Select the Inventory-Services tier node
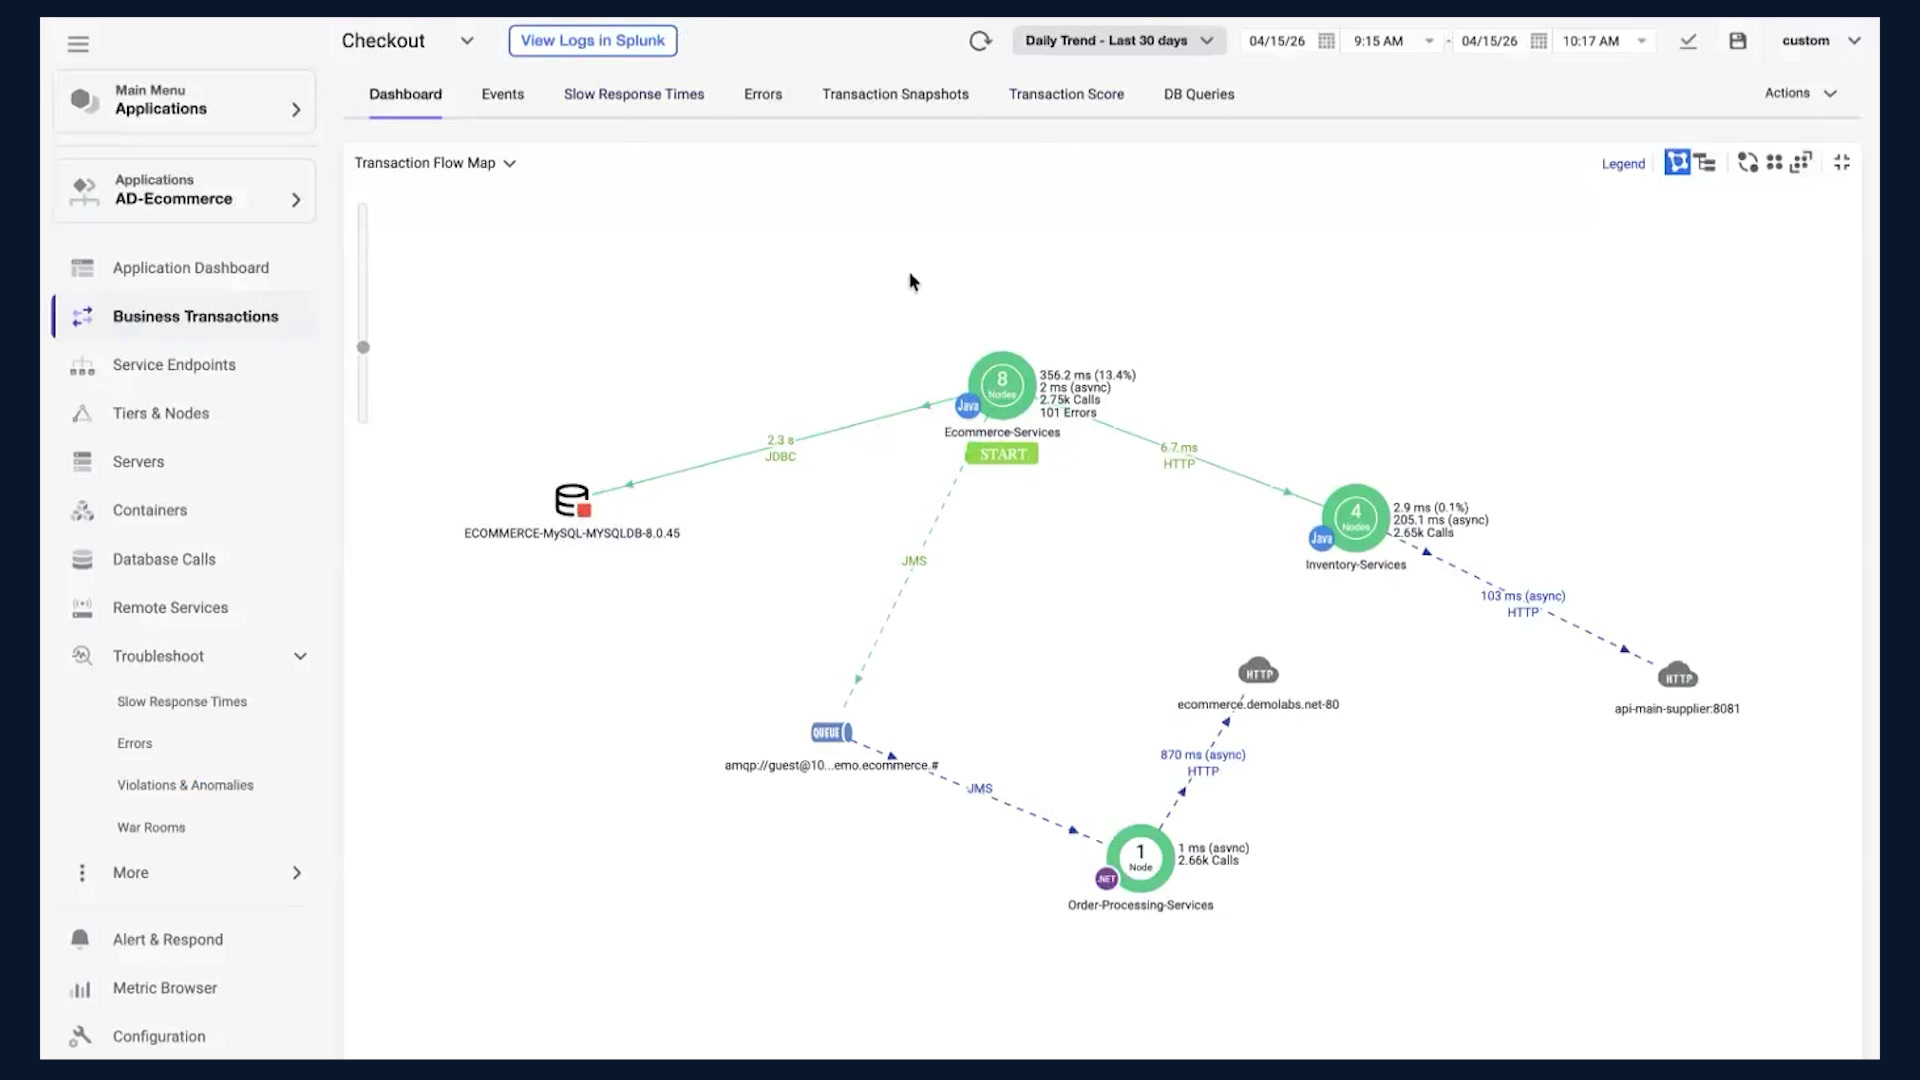This screenshot has width=1920, height=1080. click(x=1356, y=518)
